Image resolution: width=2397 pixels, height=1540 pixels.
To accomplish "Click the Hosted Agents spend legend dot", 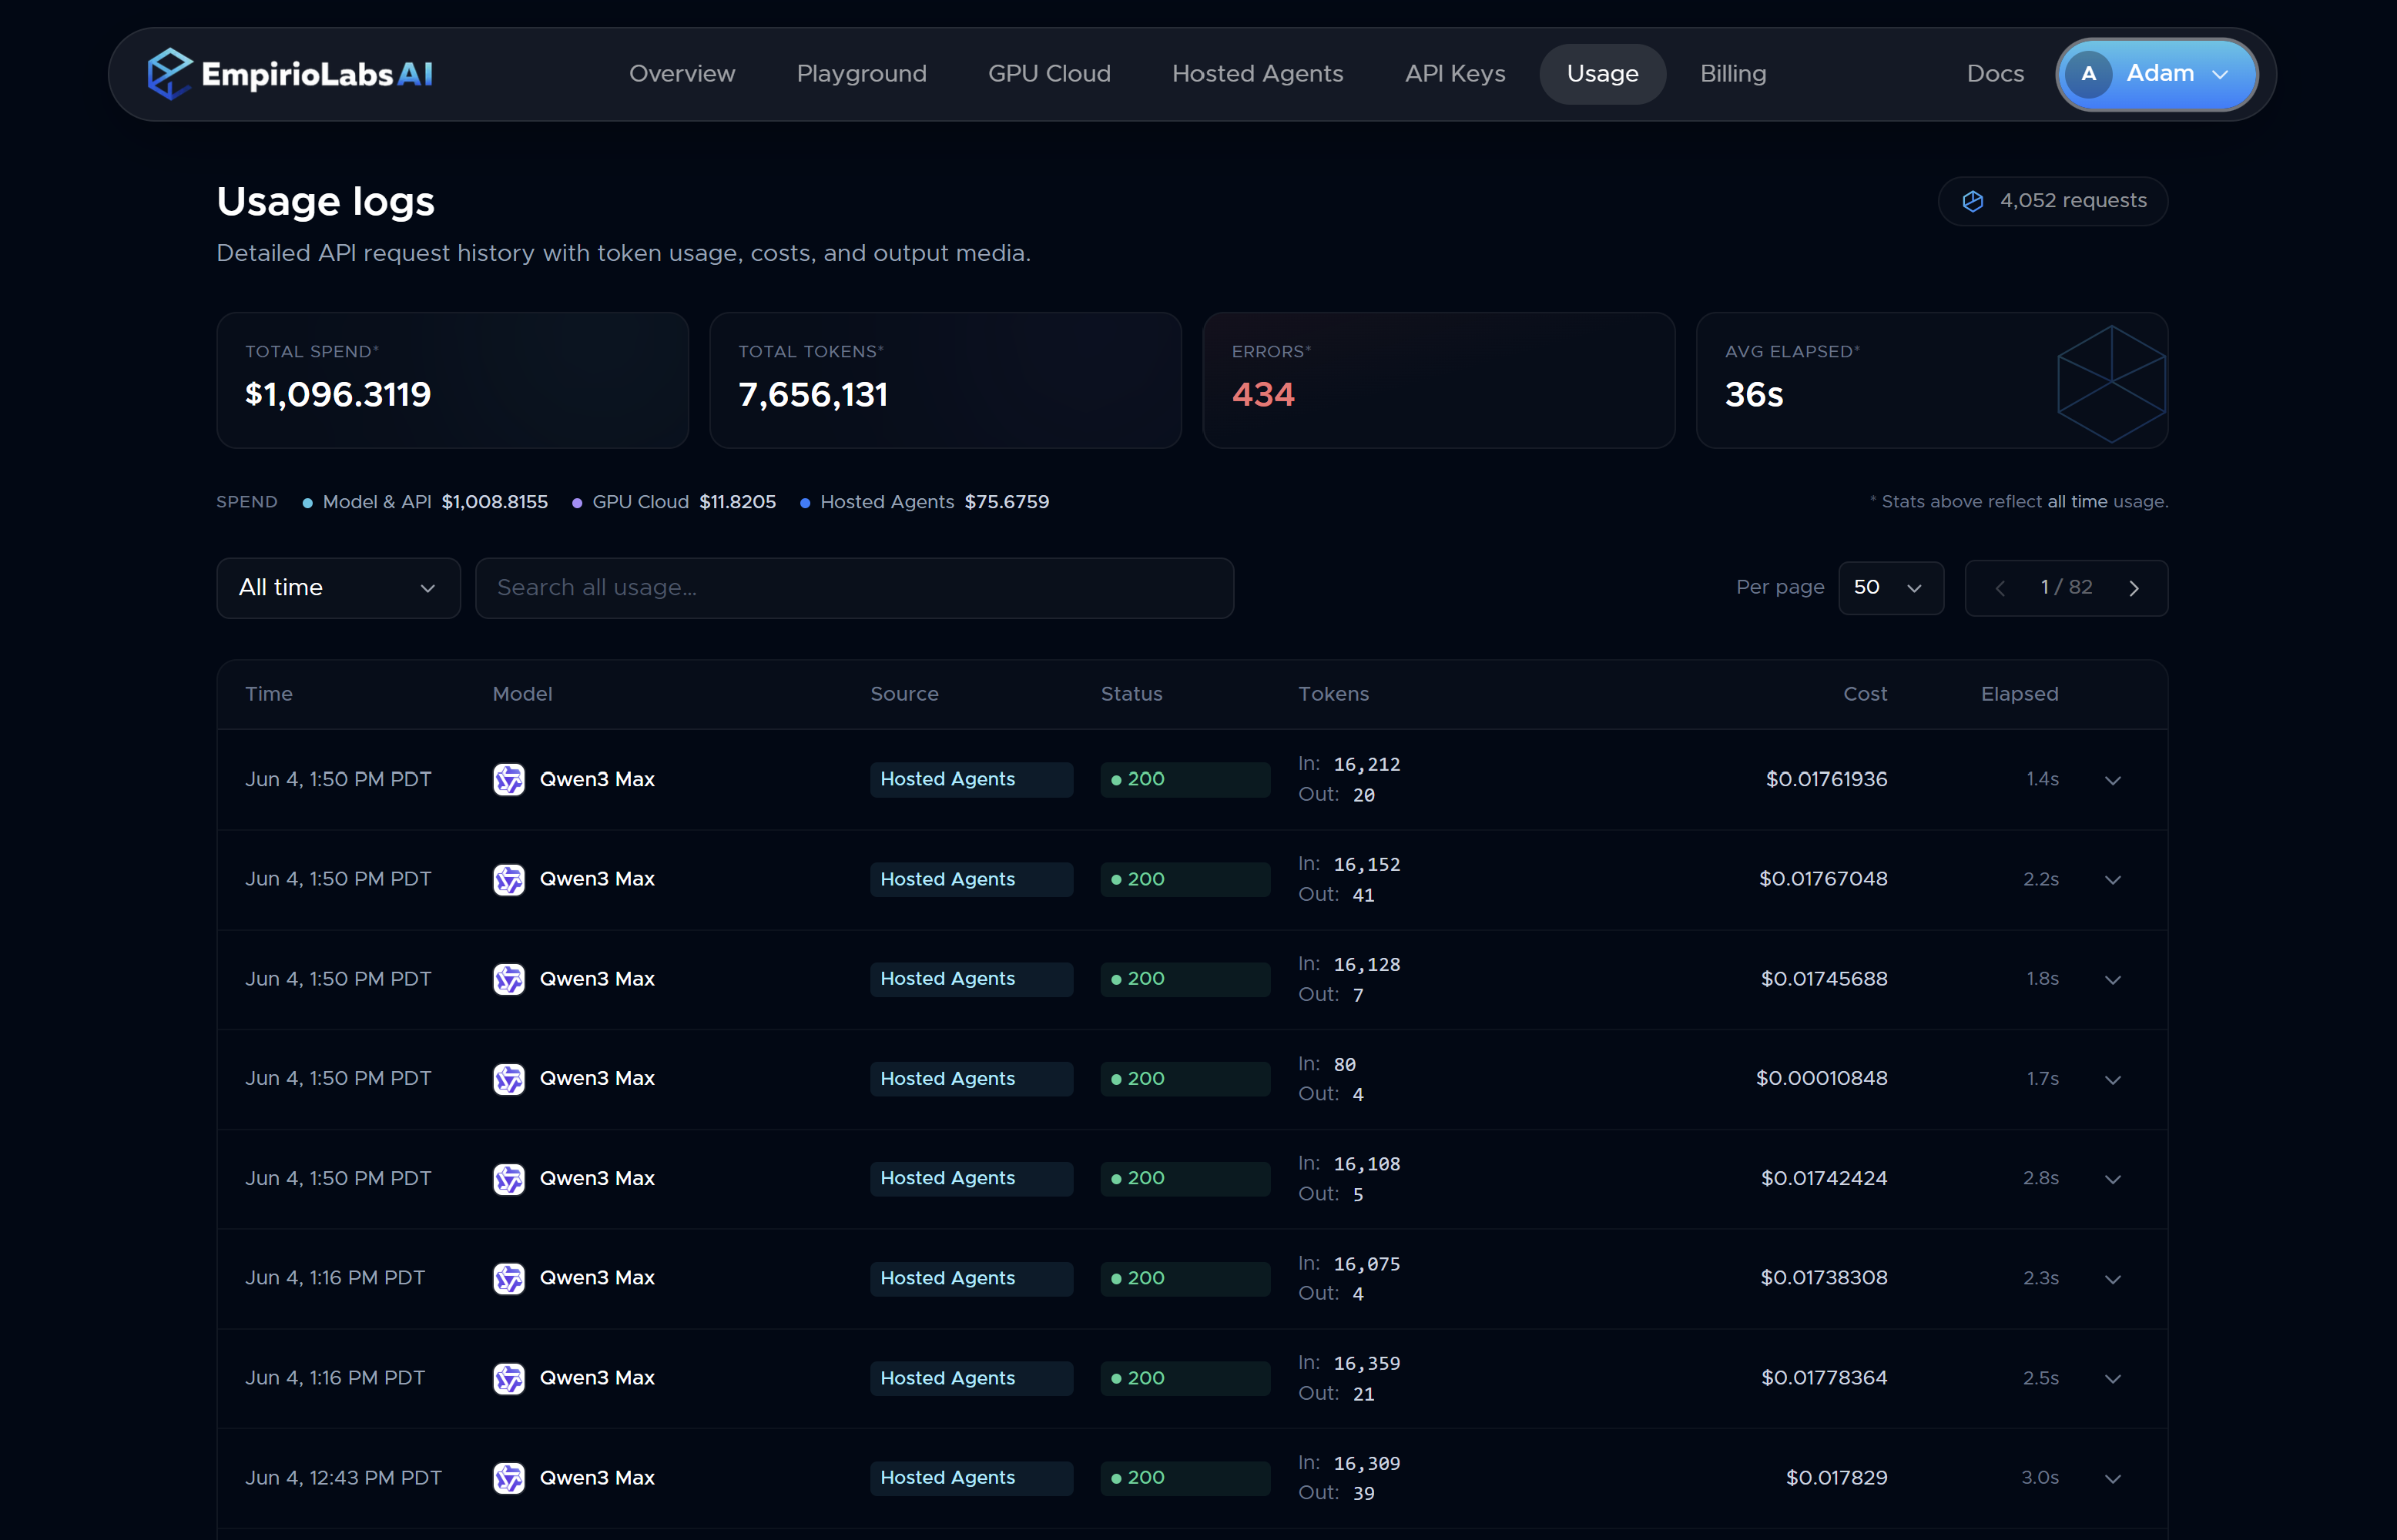I will click(x=805, y=503).
